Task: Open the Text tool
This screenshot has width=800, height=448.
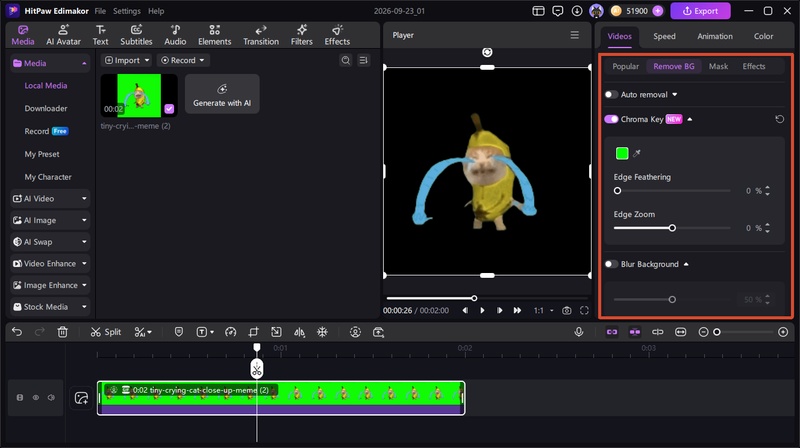Action: click(x=100, y=35)
